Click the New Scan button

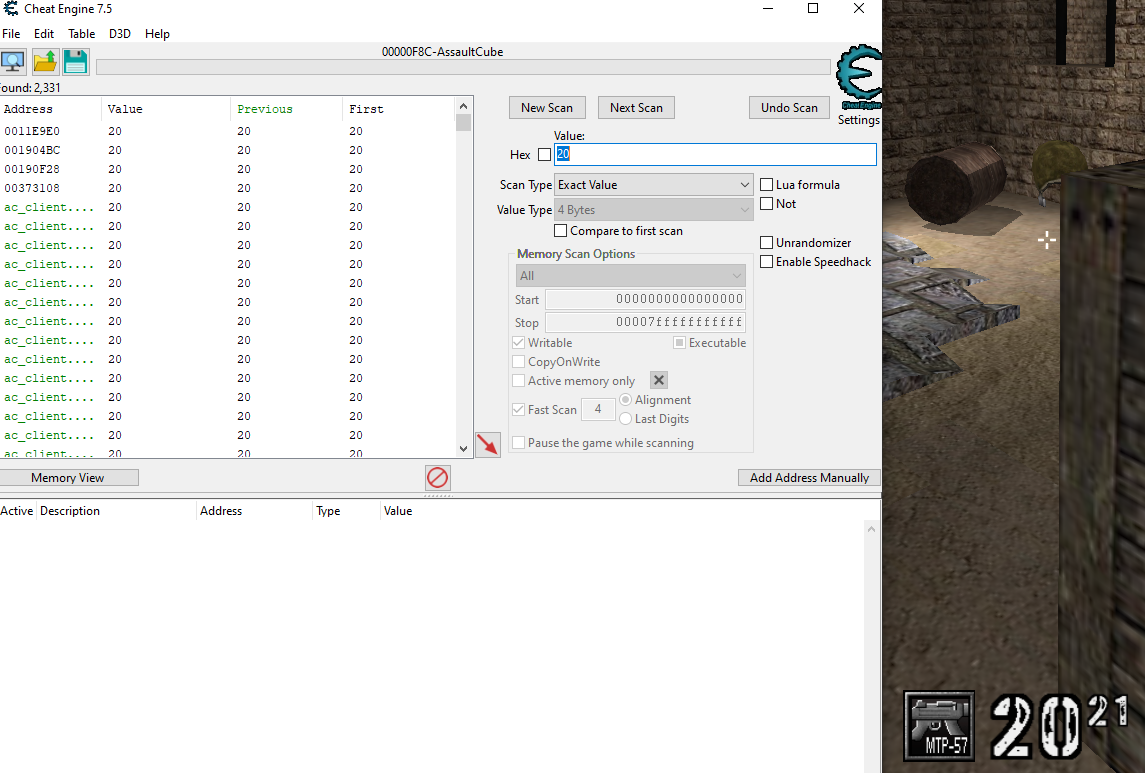pos(547,107)
